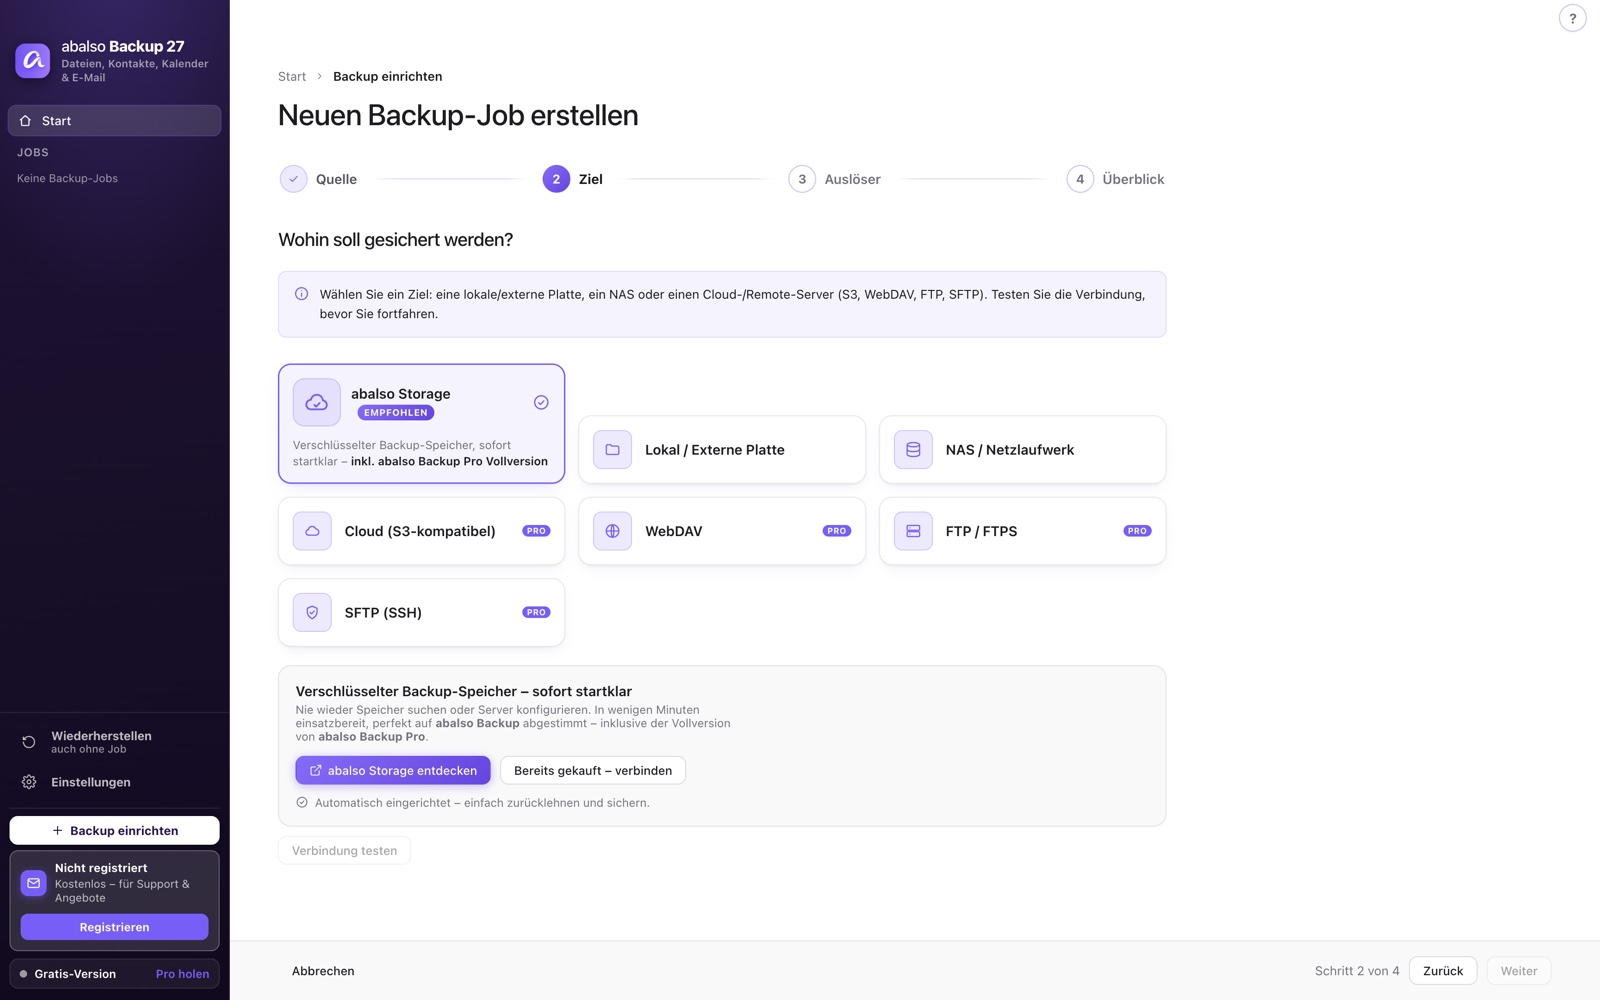Click the external-link icon on abalso Storage entdecken
Screen dimensions: 1600x1000
(x=316, y=770)
